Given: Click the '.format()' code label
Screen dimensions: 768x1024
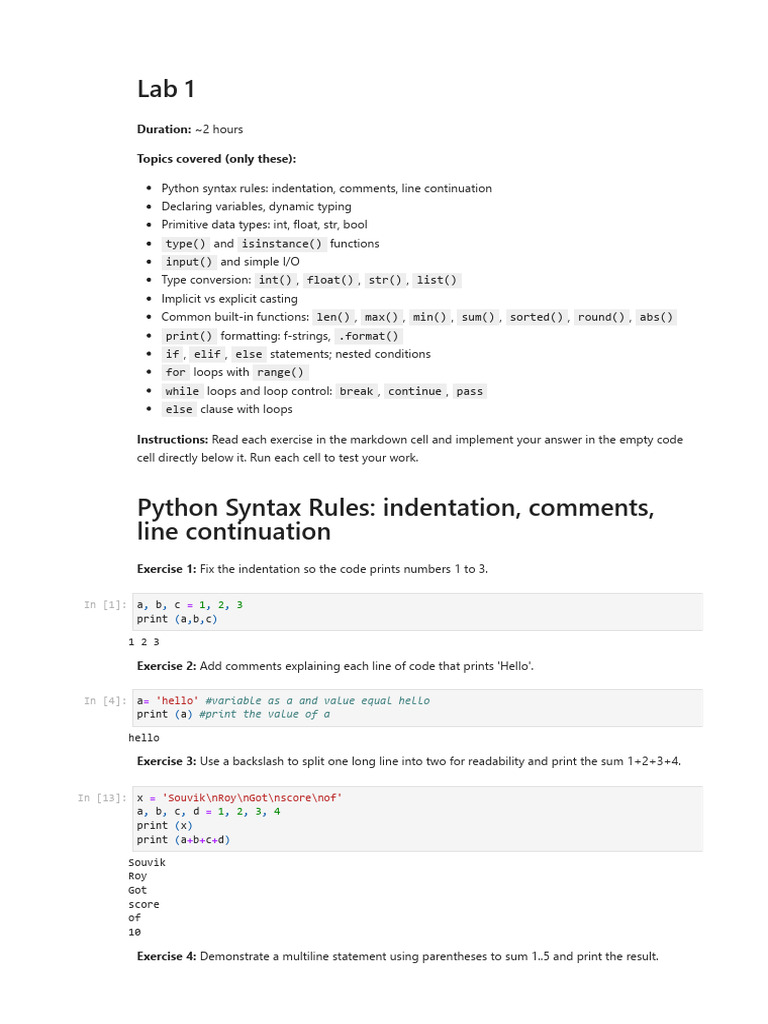Looking at the screenshot, I should [x=368, y=336].
